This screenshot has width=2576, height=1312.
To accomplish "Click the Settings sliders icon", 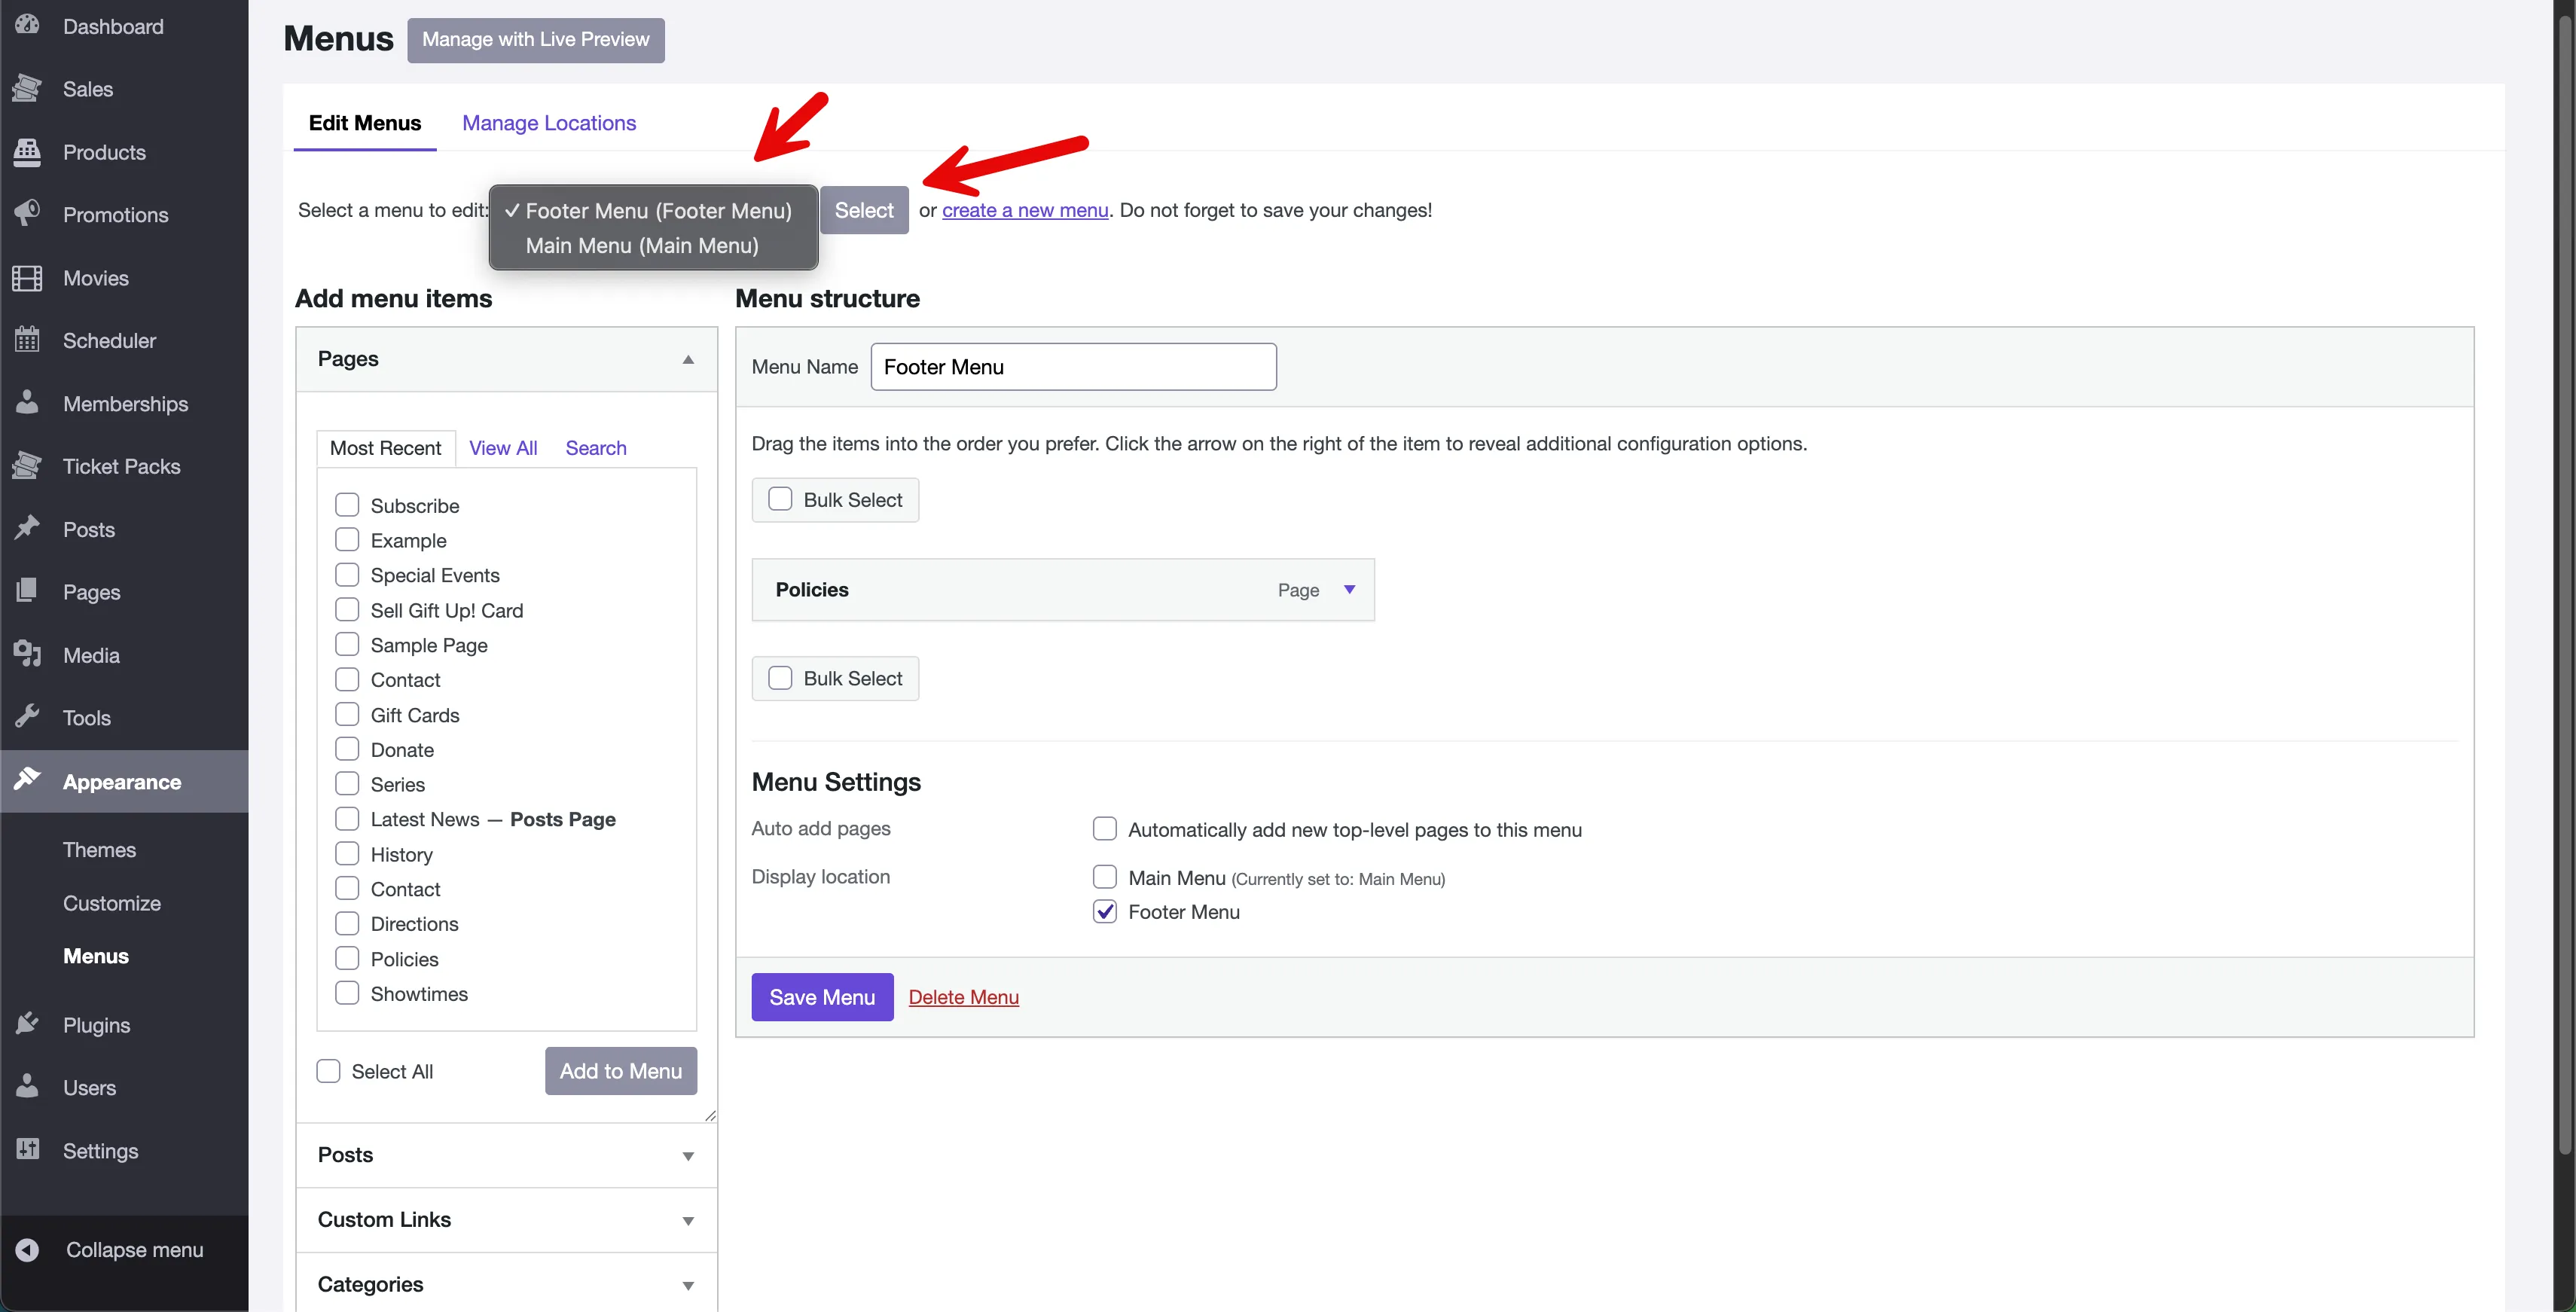I will click(27, 1150).
